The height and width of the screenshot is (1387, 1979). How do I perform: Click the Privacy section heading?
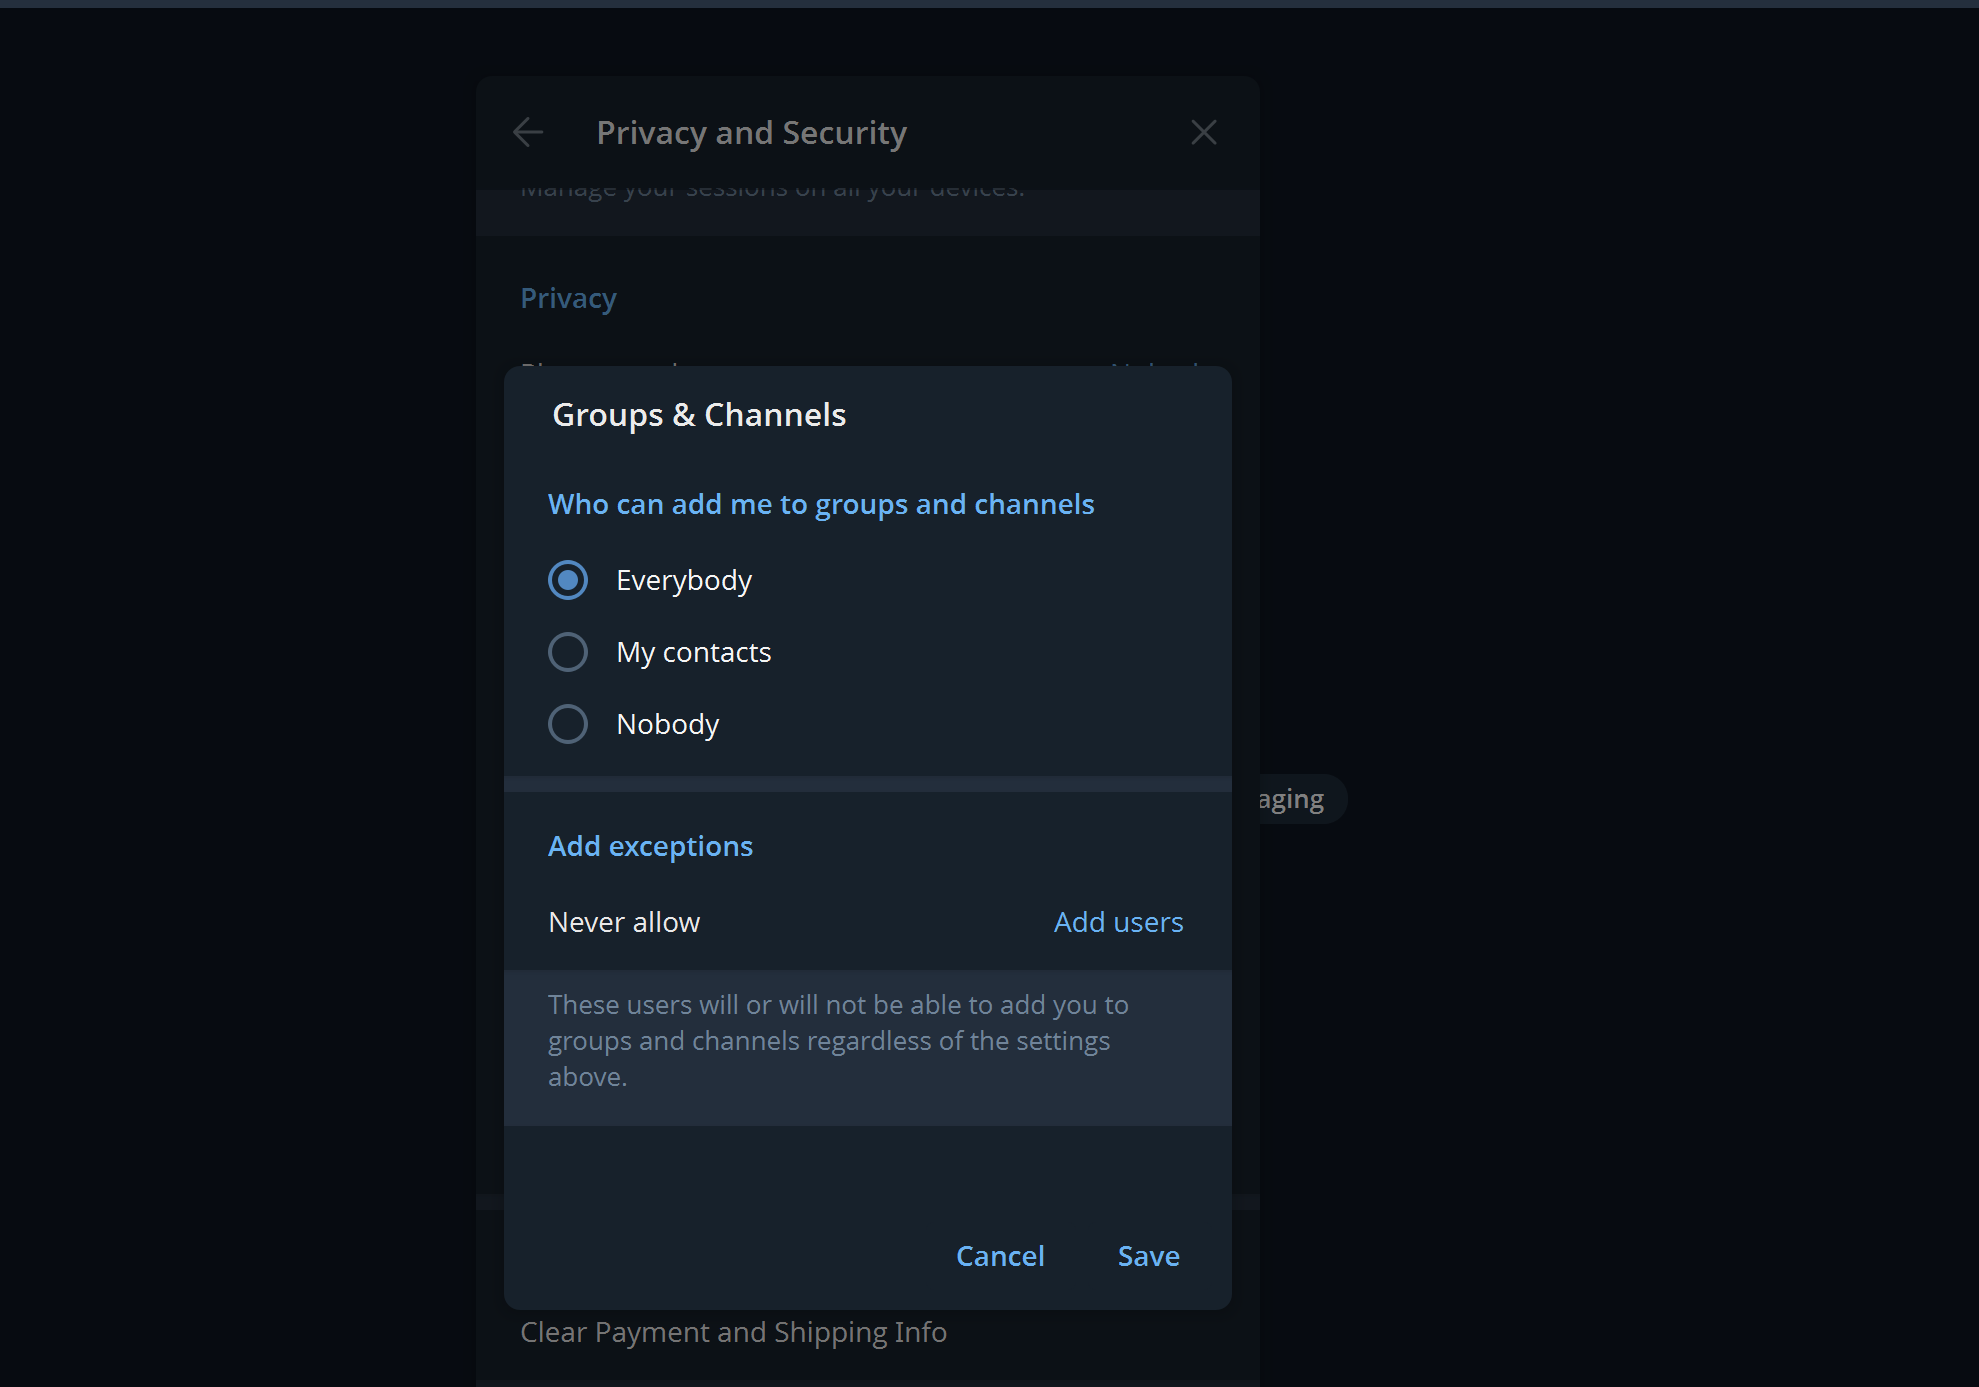pos(568,298)
